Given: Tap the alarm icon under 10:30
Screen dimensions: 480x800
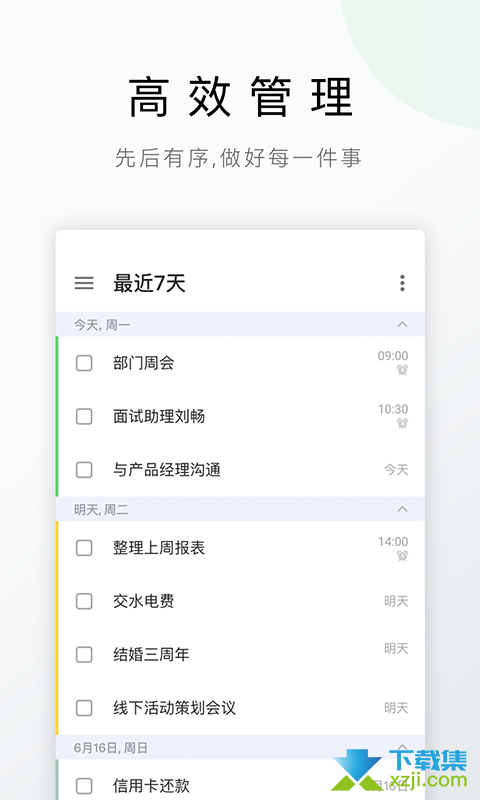Looking at the screenshot, I should coord(402,423).
